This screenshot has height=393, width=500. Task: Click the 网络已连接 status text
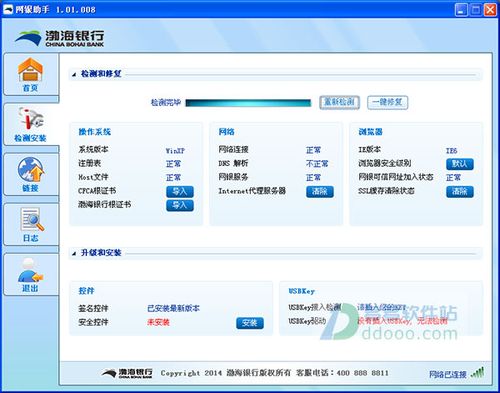pos(448,374)
